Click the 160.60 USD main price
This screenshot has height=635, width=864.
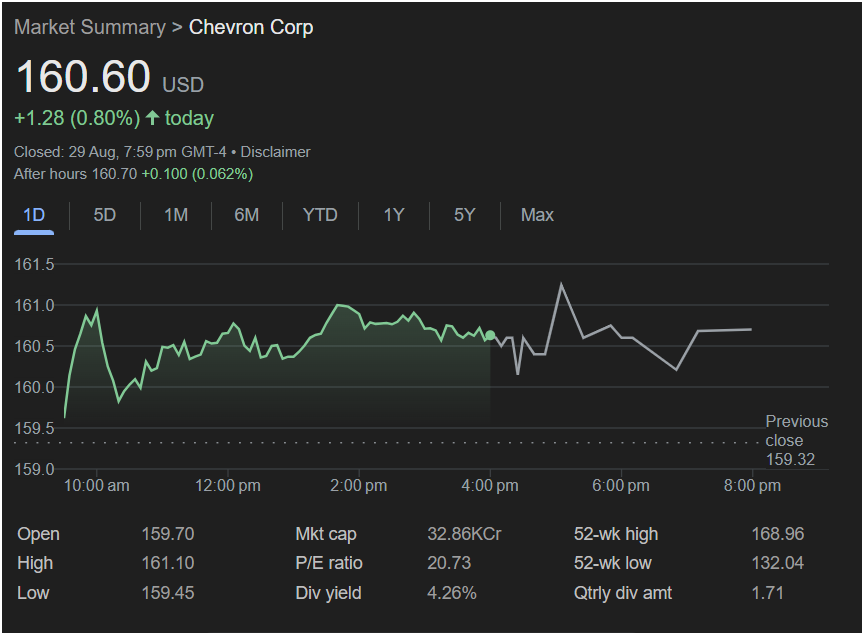pos(83,78)
